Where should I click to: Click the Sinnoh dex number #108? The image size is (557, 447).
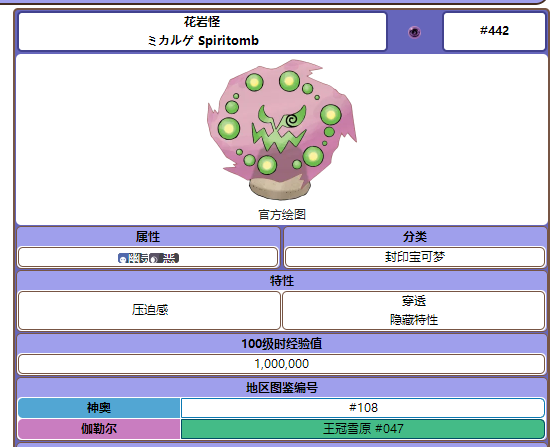[x=363, y=408]
